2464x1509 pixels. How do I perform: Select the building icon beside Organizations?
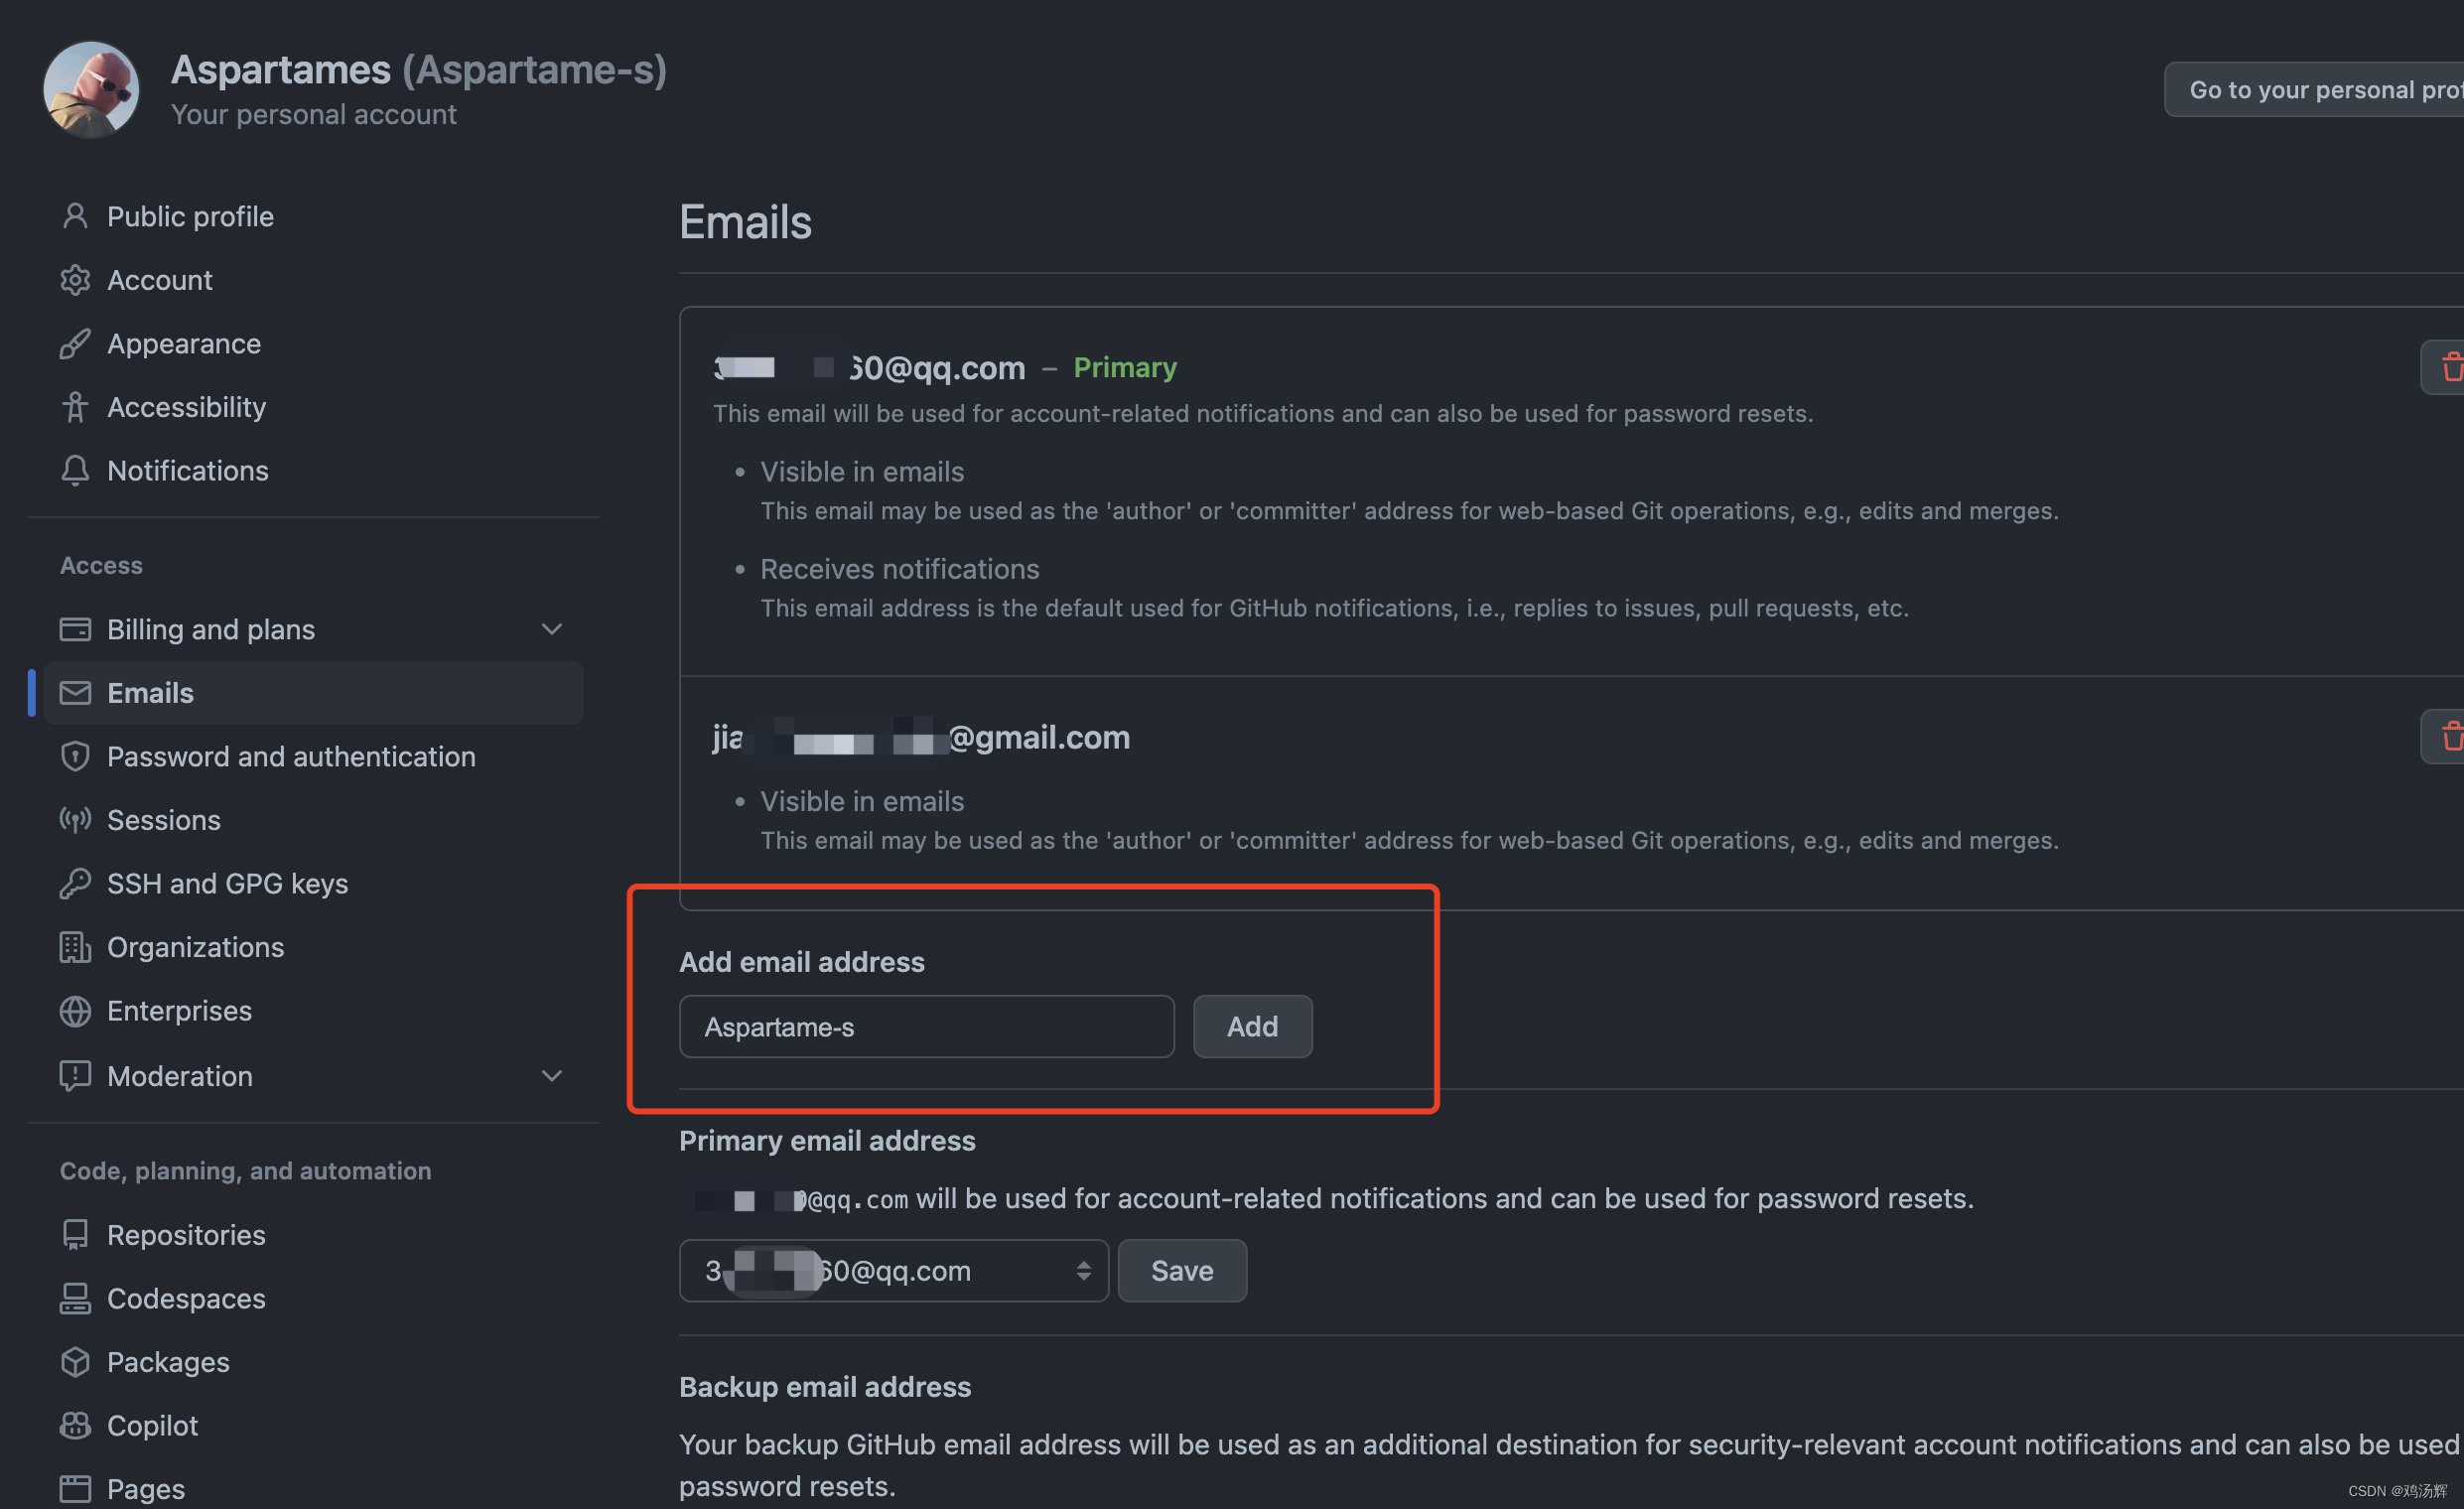[x=75, y=947]
